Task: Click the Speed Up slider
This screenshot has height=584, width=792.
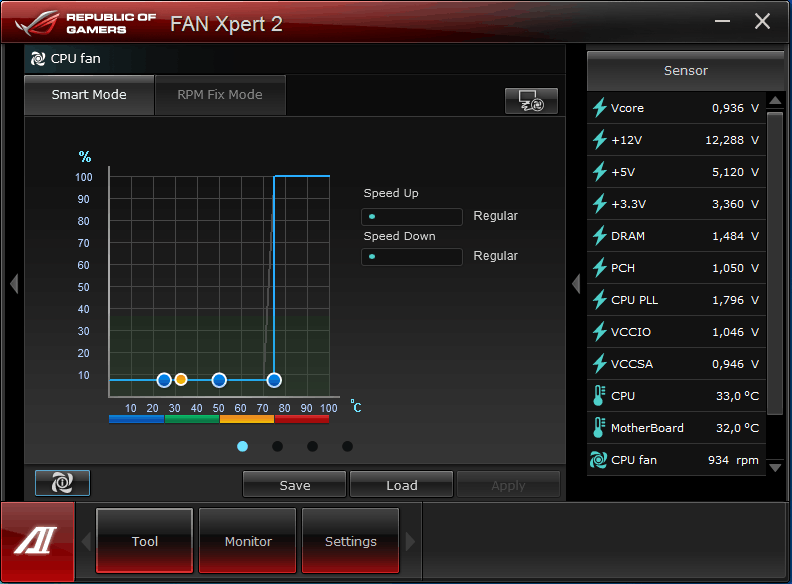Action: click(x=412, y=217)
